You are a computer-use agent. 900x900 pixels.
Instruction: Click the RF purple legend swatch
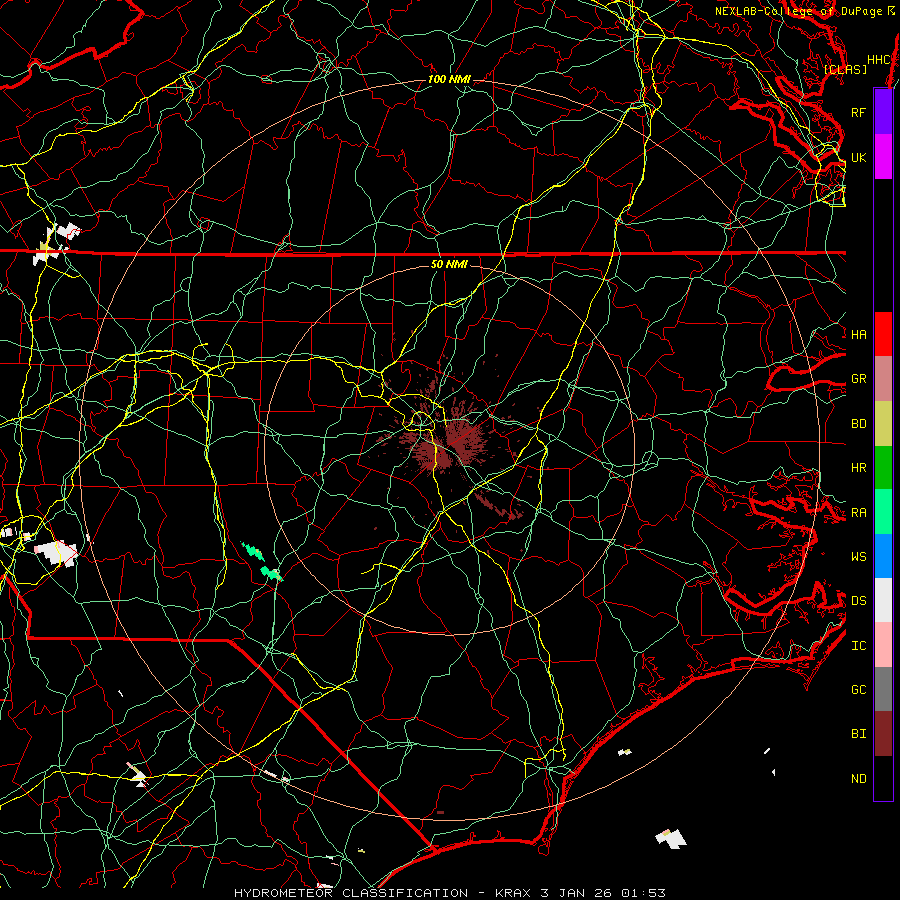click(x=883, y=112)
